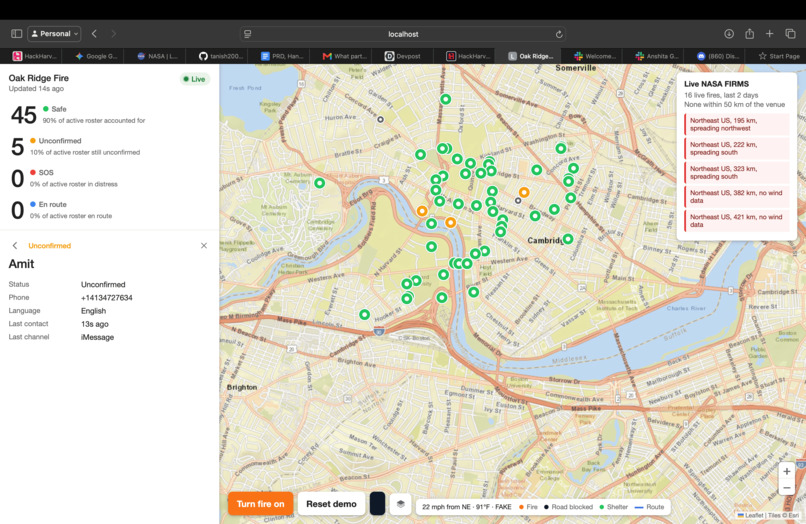The height and width of the screenshot is (524, 806).
Task: Toggle the Safari sidebar icon
Action: pyautogui.click(x=16, y=33)
